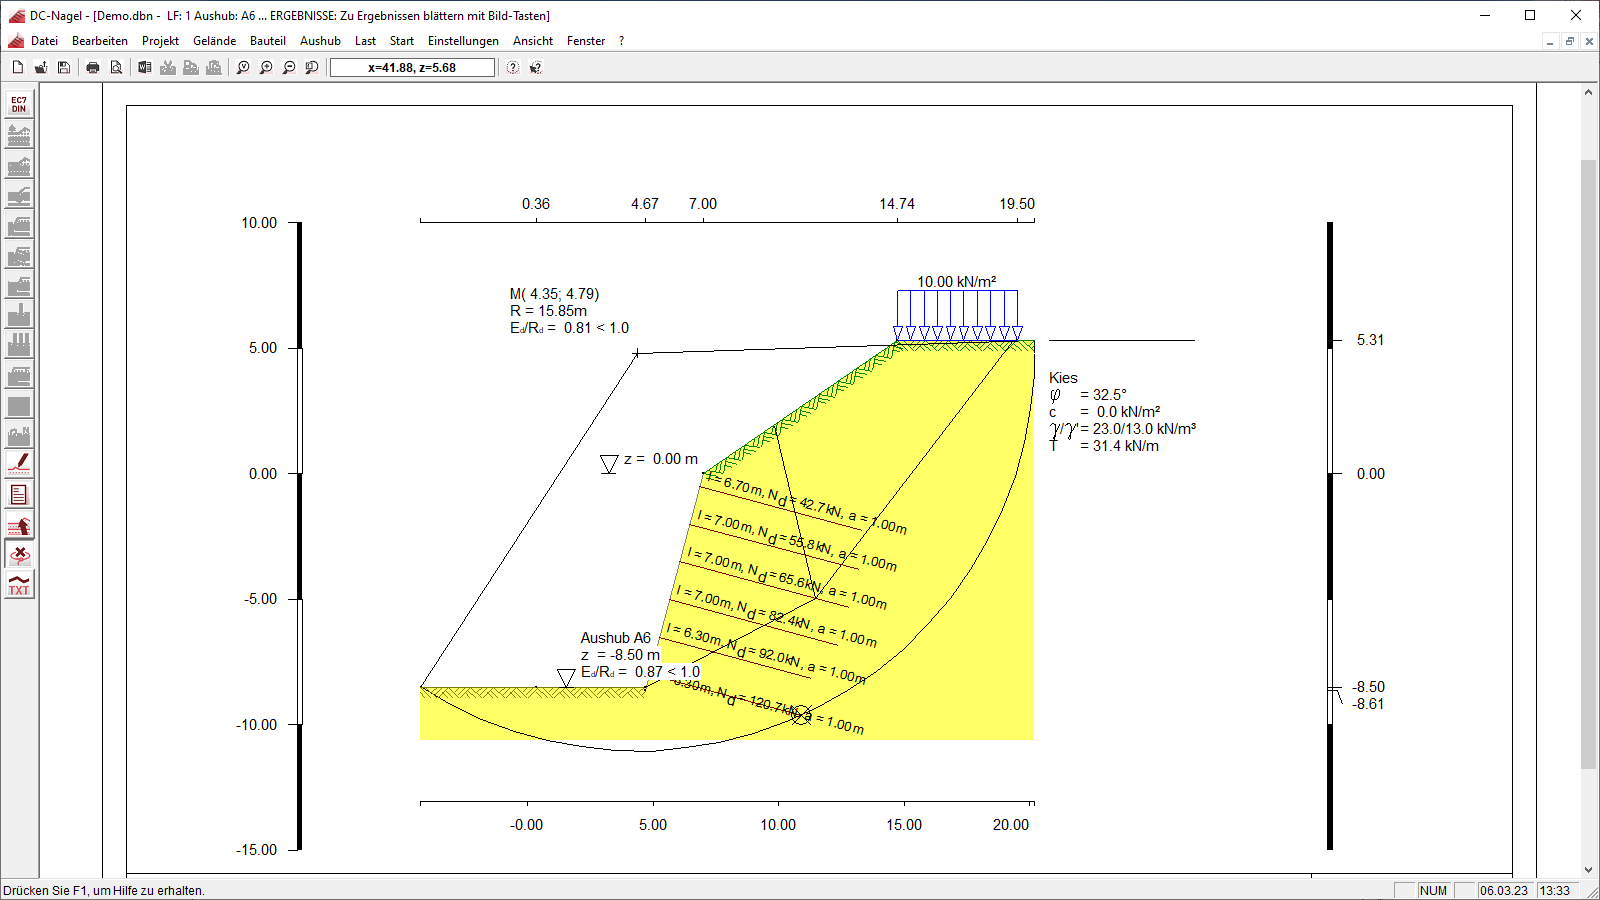Click the TXT output sidebar icon

tap(19, 585)
